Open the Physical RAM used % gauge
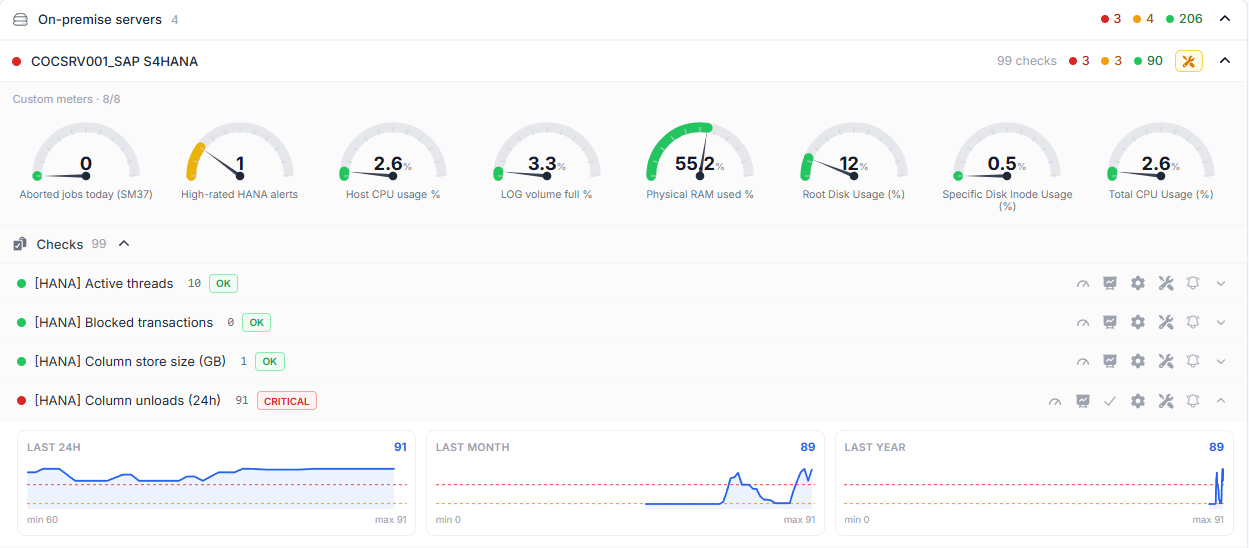 (x=700, y=161)
